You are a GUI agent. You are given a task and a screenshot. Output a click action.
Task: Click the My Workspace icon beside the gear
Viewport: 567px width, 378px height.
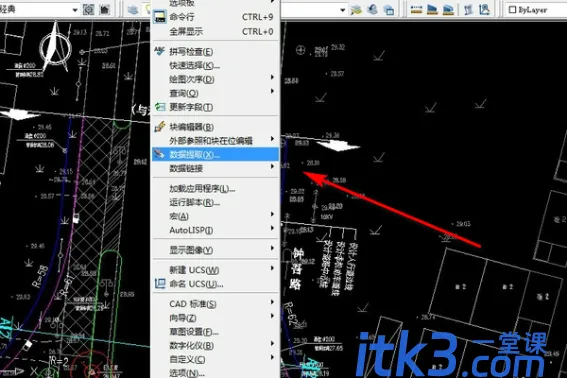(x=105, y=9)
